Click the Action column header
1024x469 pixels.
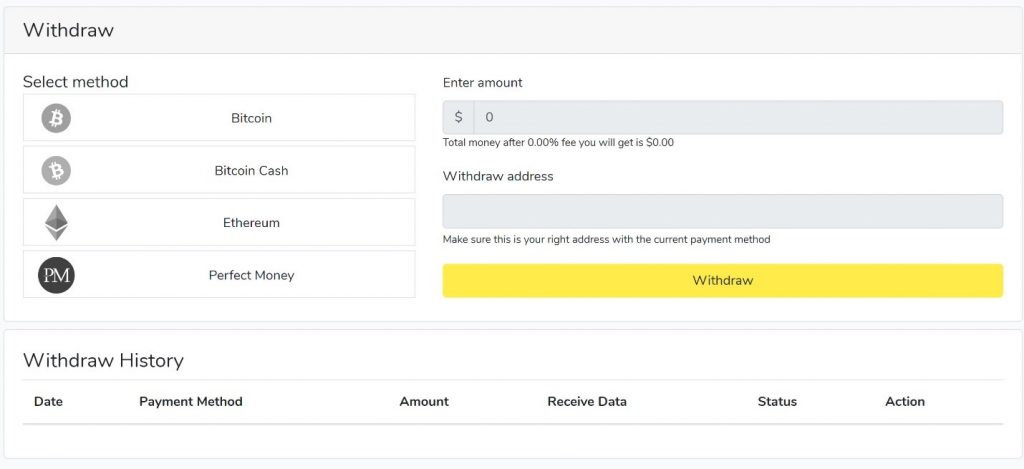[905, 402]
